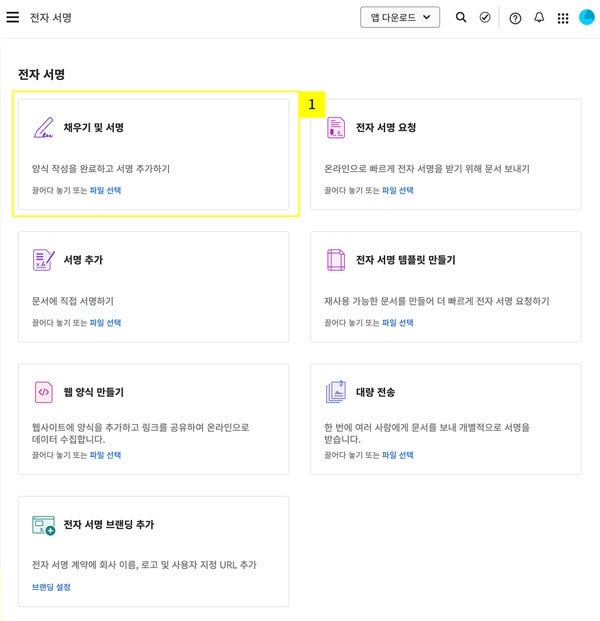
Task: Open the 브랜딩 설정 link
Action: (51, 587)
